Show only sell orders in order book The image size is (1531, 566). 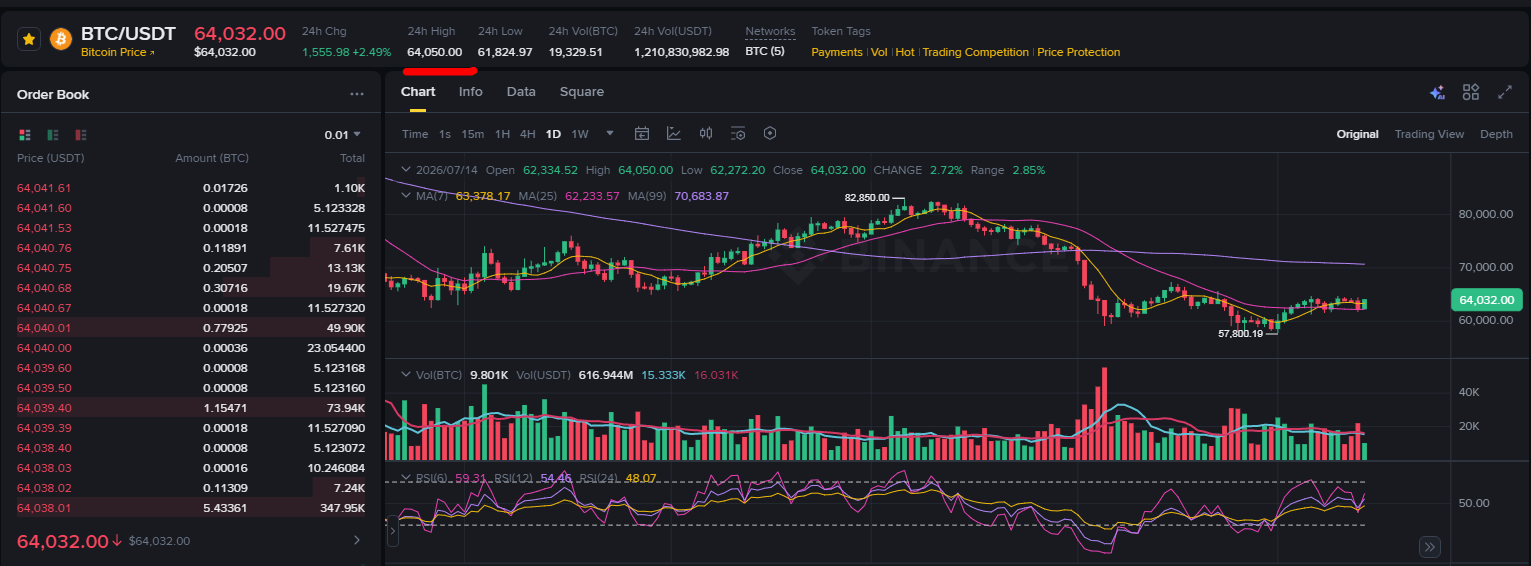(81, 134)
